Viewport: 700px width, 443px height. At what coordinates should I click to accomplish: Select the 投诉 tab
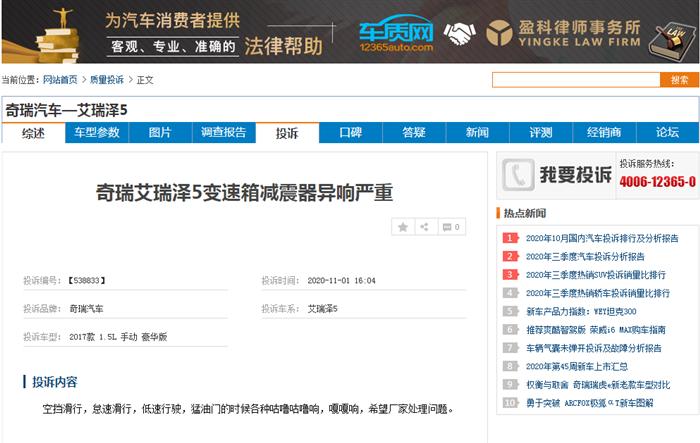pyautogui.click(x=287, y=133)
